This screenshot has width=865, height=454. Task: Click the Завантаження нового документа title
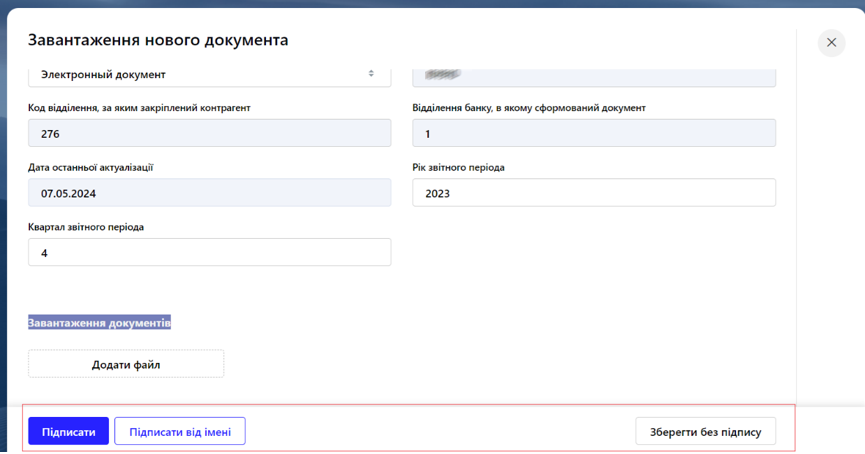[x=158, y=40]
